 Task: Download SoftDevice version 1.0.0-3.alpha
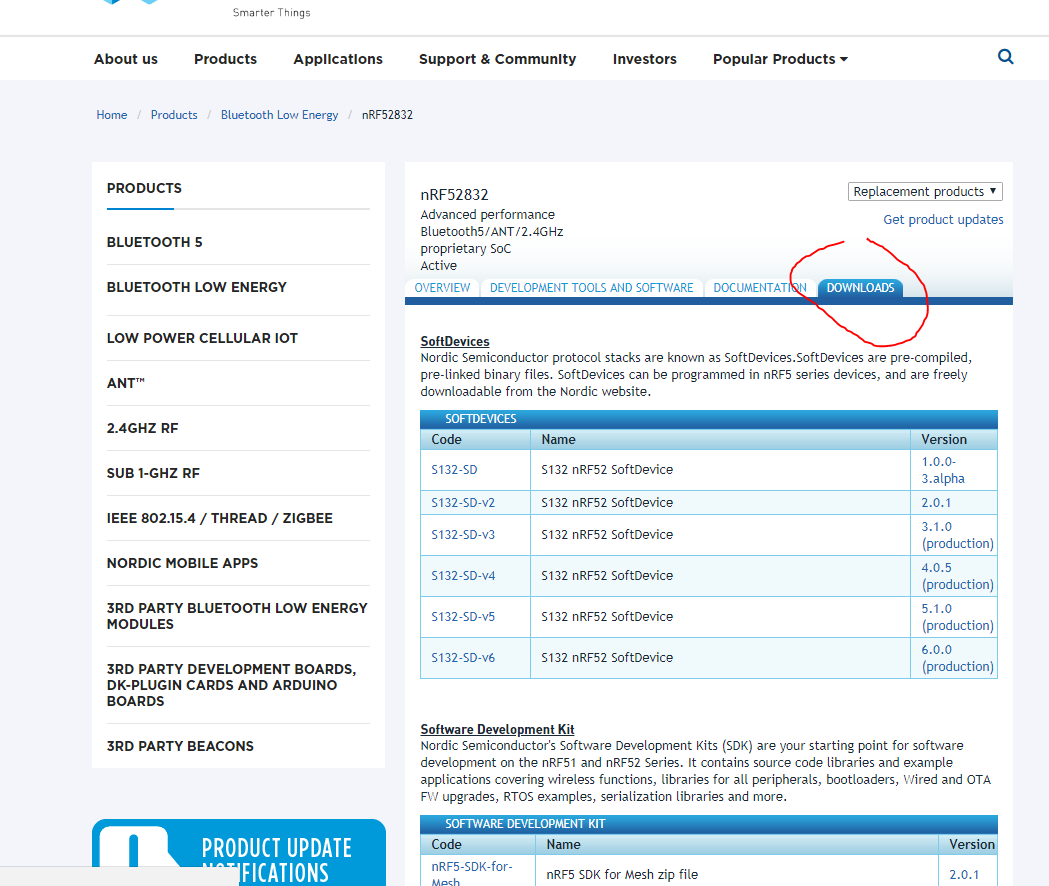tap(943, 470)
